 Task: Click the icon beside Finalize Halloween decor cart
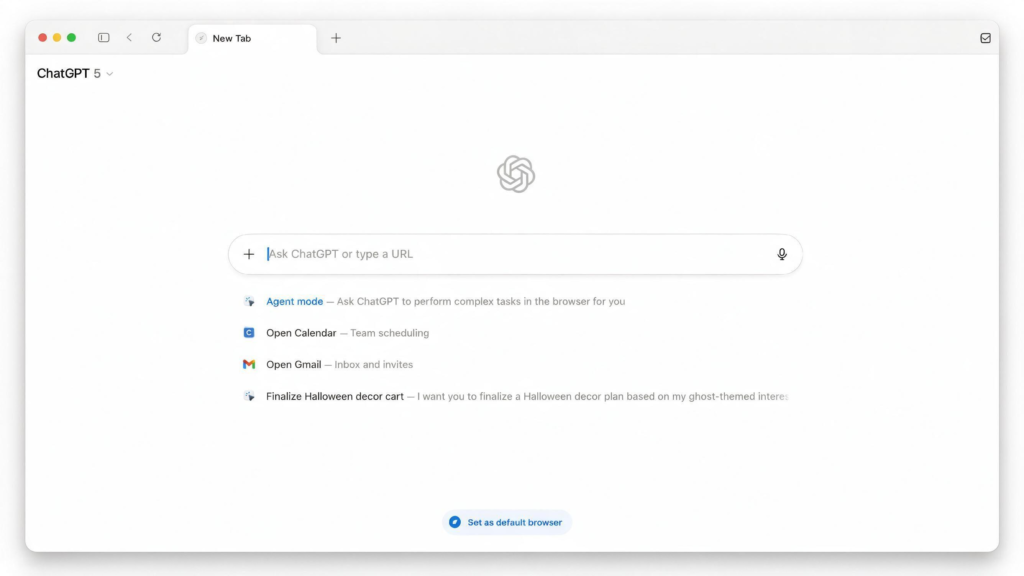point(249,396)
